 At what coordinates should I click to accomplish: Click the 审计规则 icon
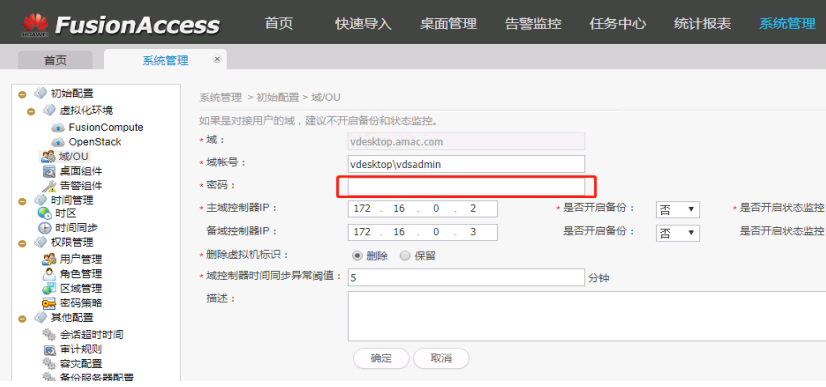(49, 349)
